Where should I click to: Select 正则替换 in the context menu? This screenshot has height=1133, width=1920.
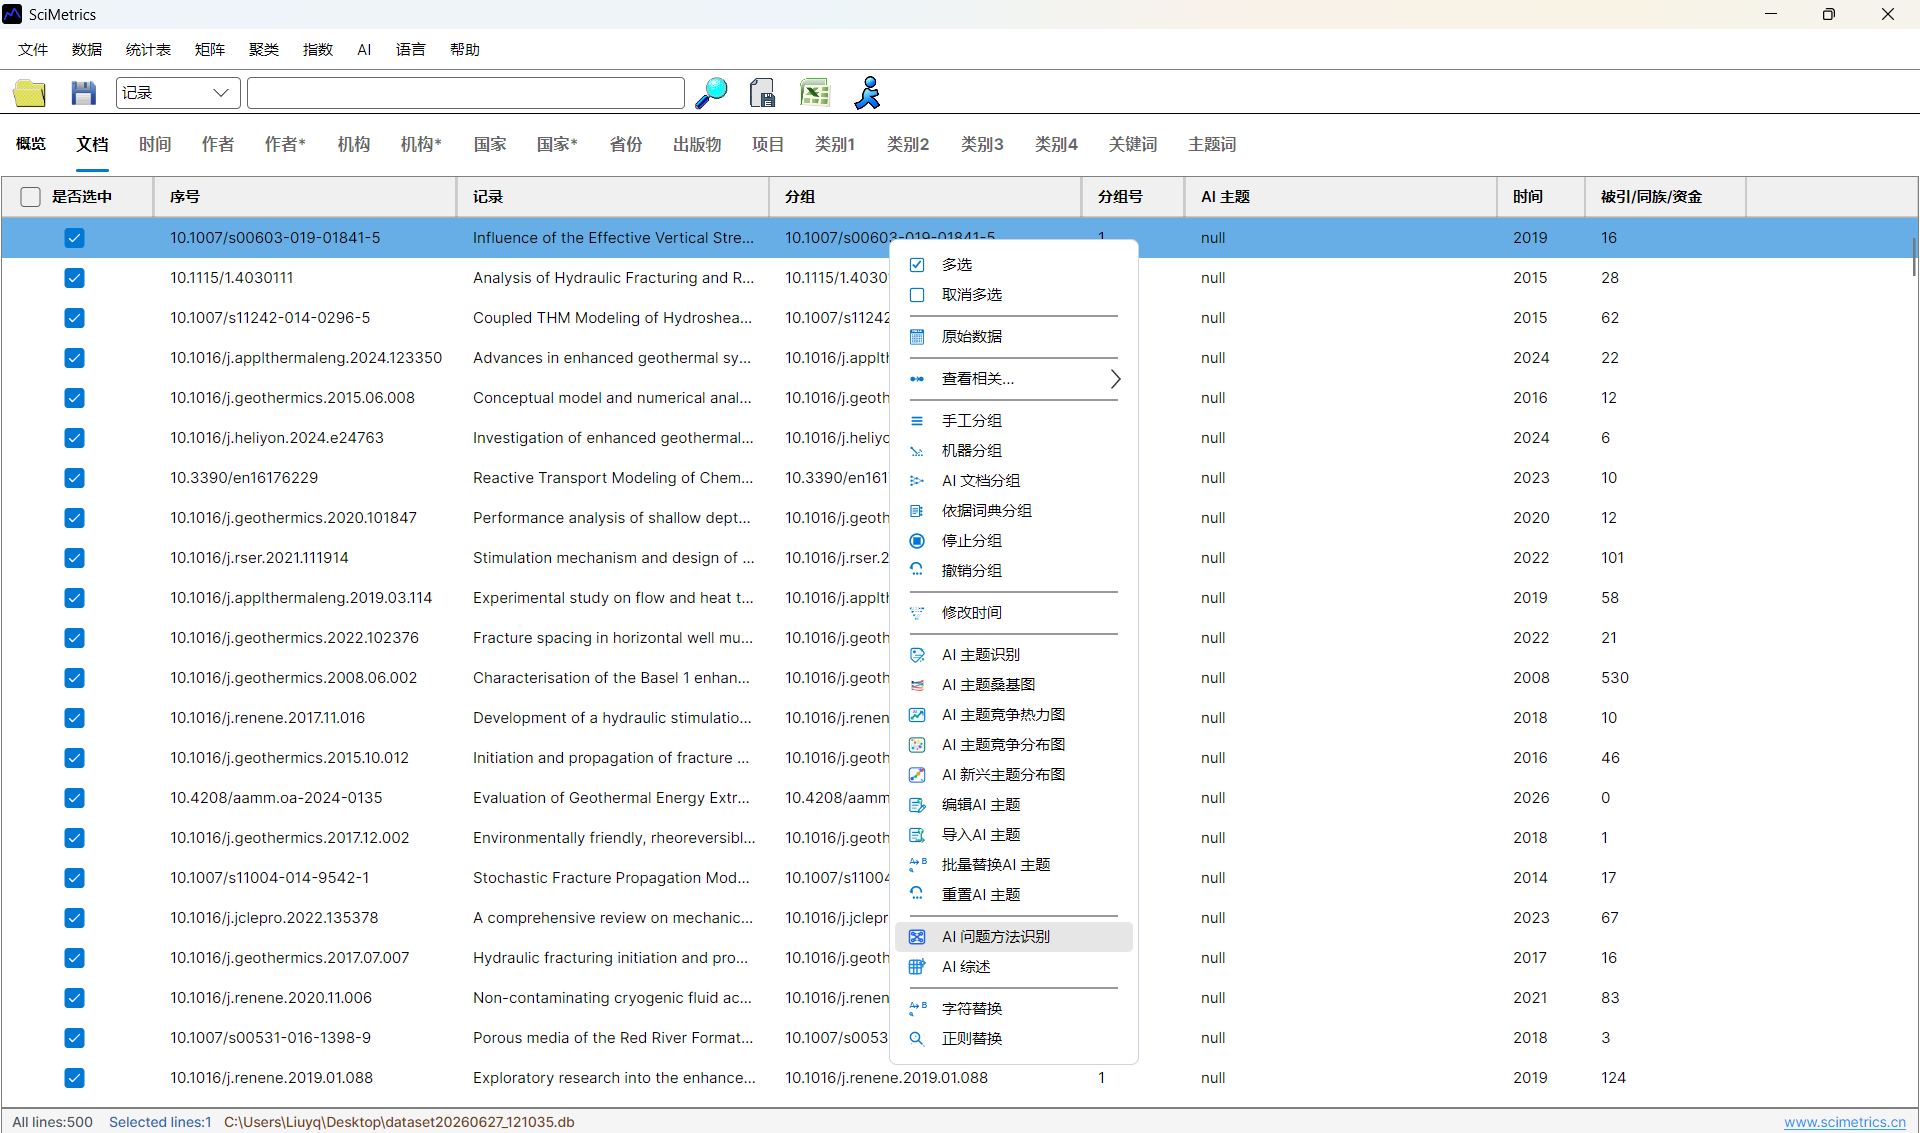click(x=1014, y=1039)
